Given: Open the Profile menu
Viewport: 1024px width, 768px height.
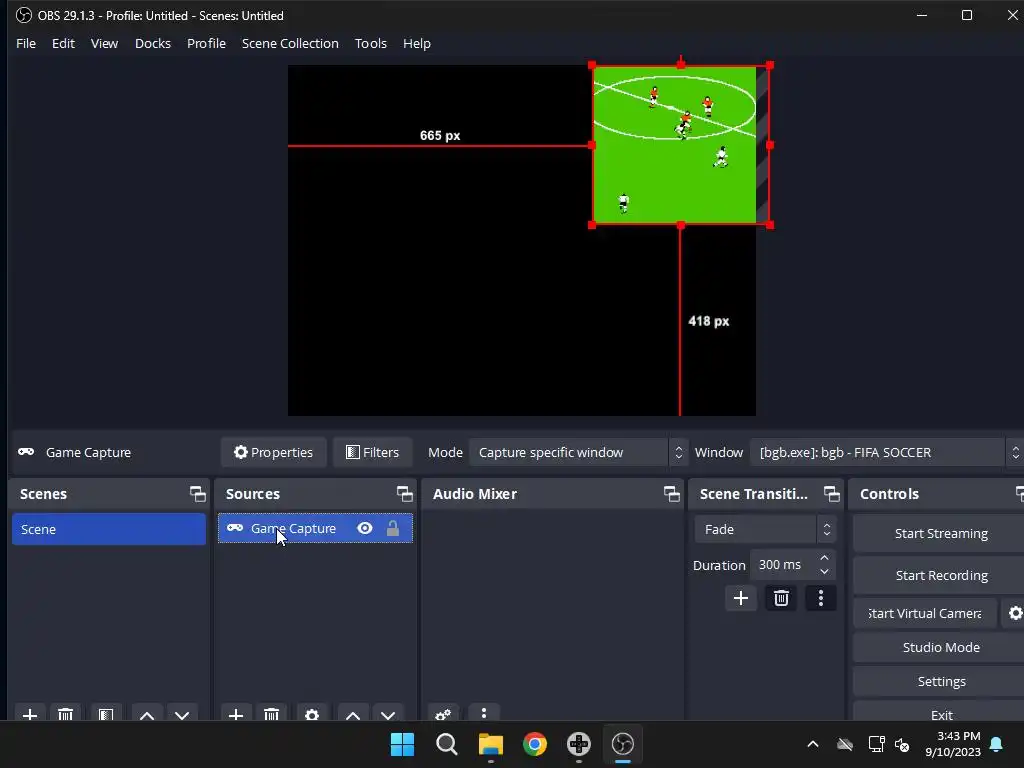Looking at the screenshot, I should [x=206, y=43].
